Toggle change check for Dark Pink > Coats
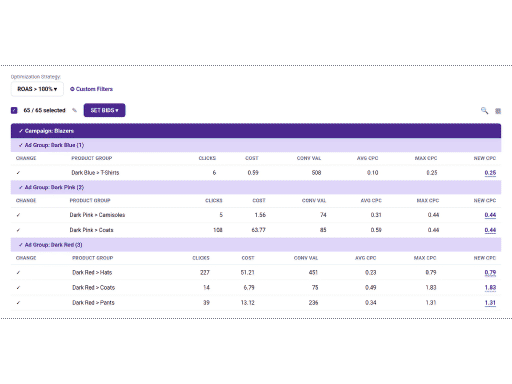 coord(18,230)
